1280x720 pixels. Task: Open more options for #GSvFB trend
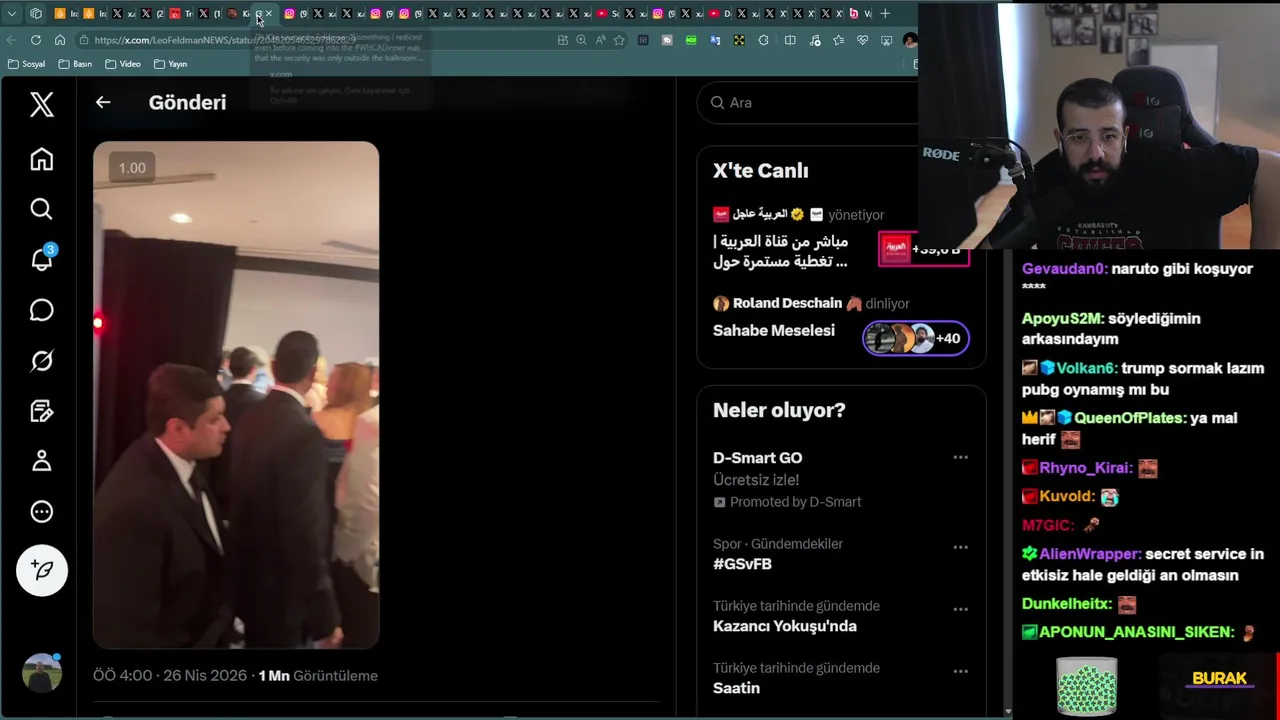tap(960, 547)
